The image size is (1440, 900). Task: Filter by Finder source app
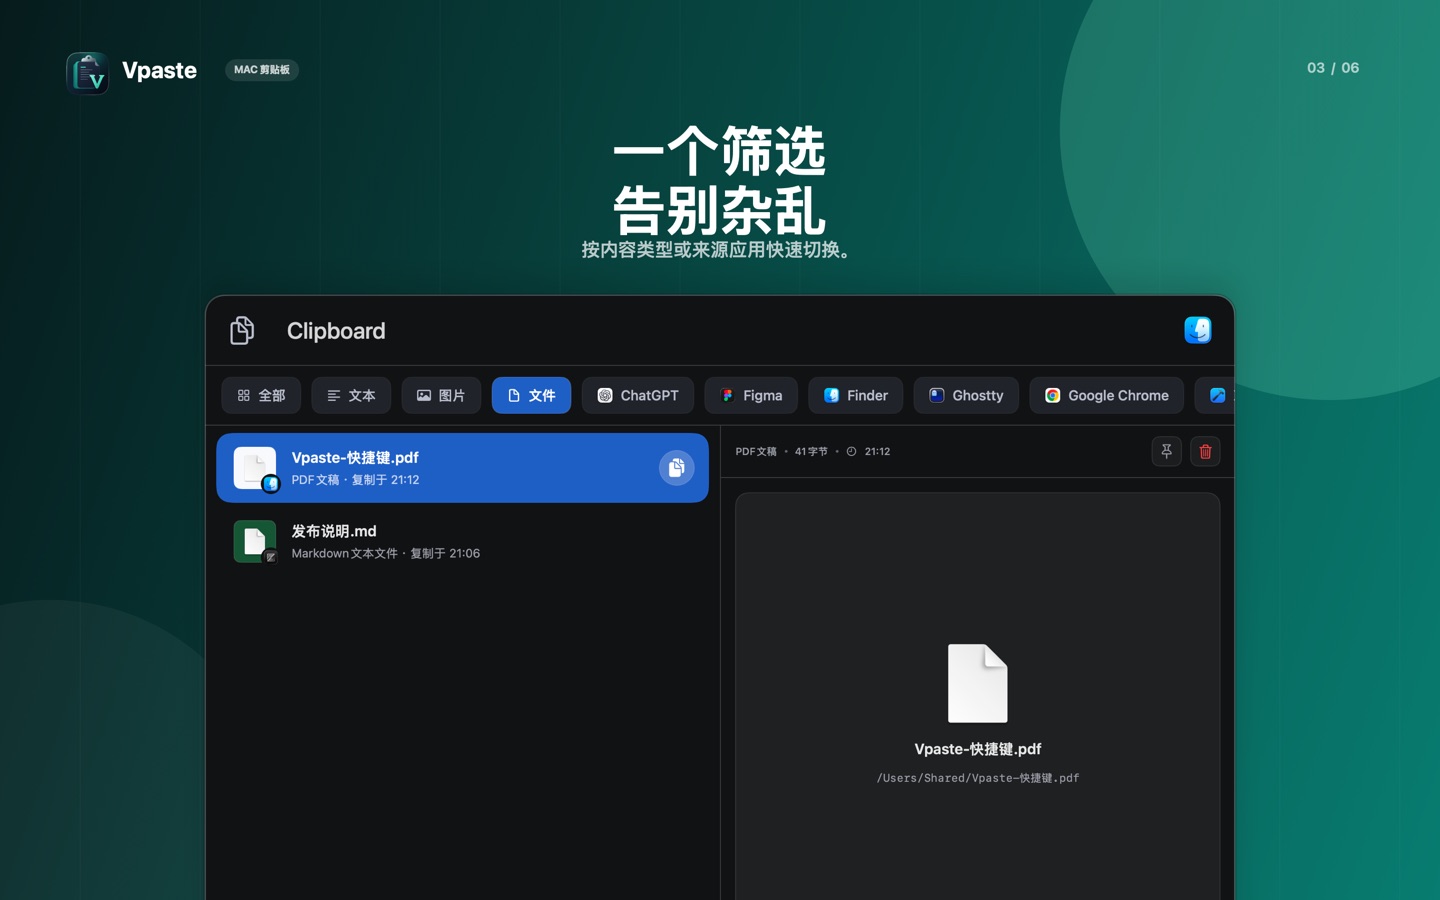tap(855, 395)
